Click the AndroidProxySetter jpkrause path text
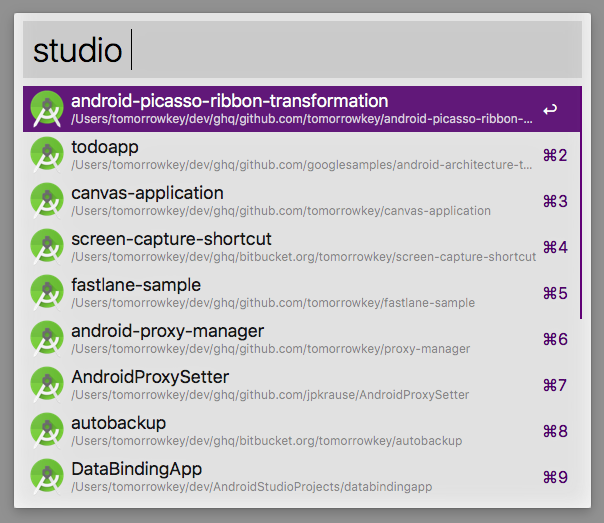604x523 pixels. coord(270,395)
